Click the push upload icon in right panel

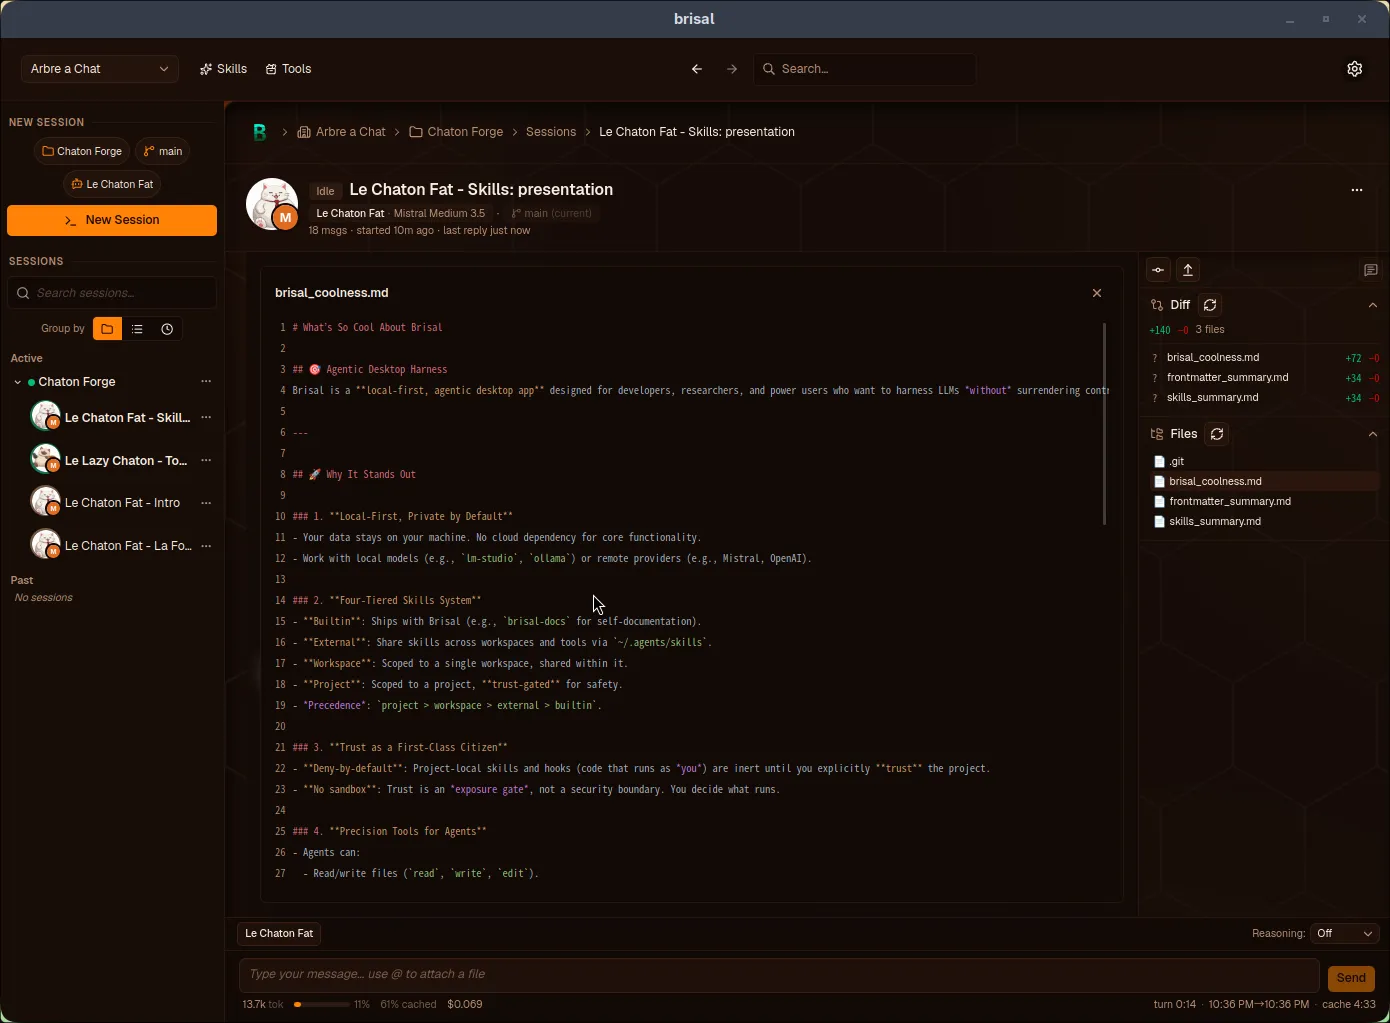pyautogui.click(x=1188, y=270)
